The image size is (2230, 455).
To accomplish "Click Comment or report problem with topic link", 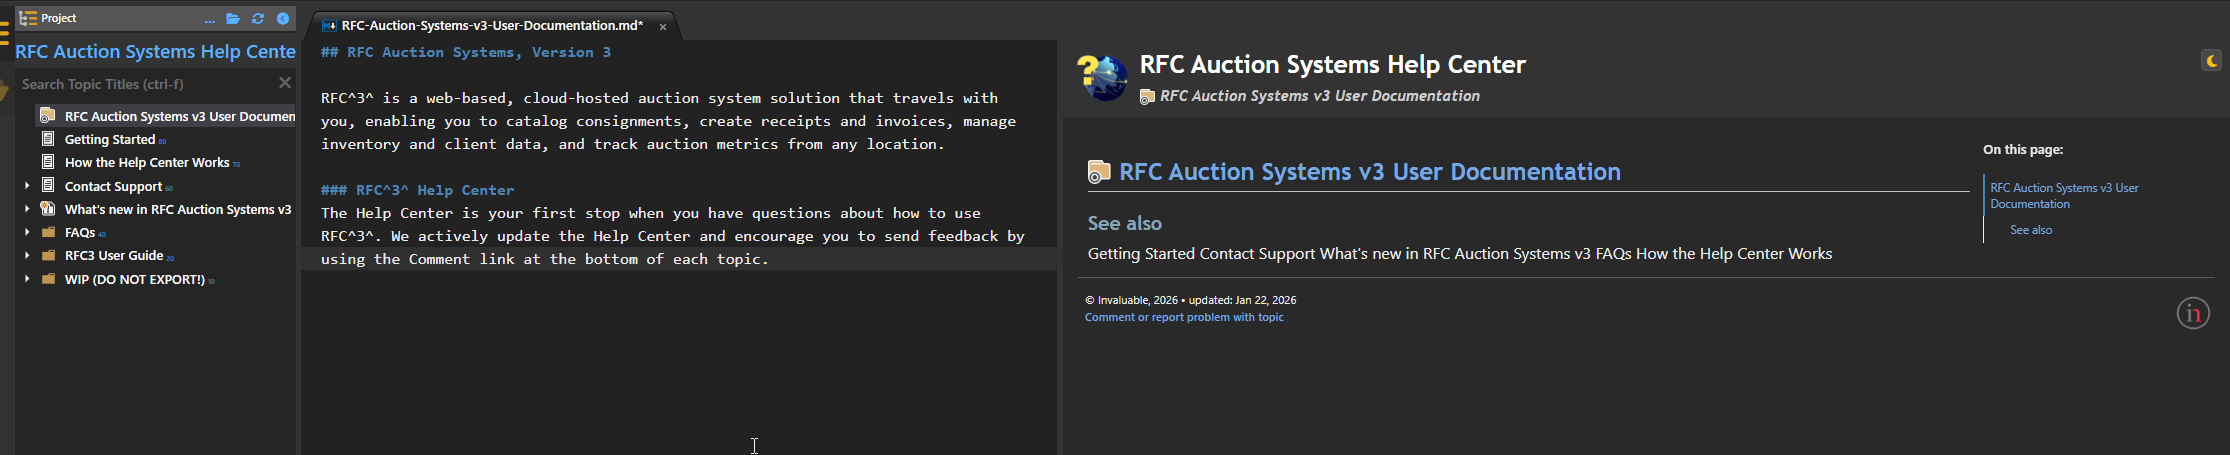I will click(1184, 317).
